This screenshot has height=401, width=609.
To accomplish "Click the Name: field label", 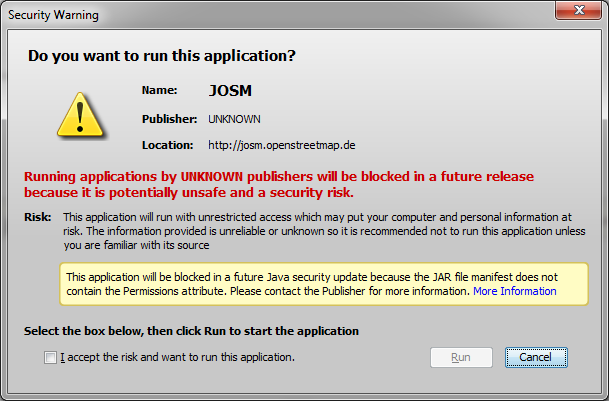I will [x=160, y=90].
